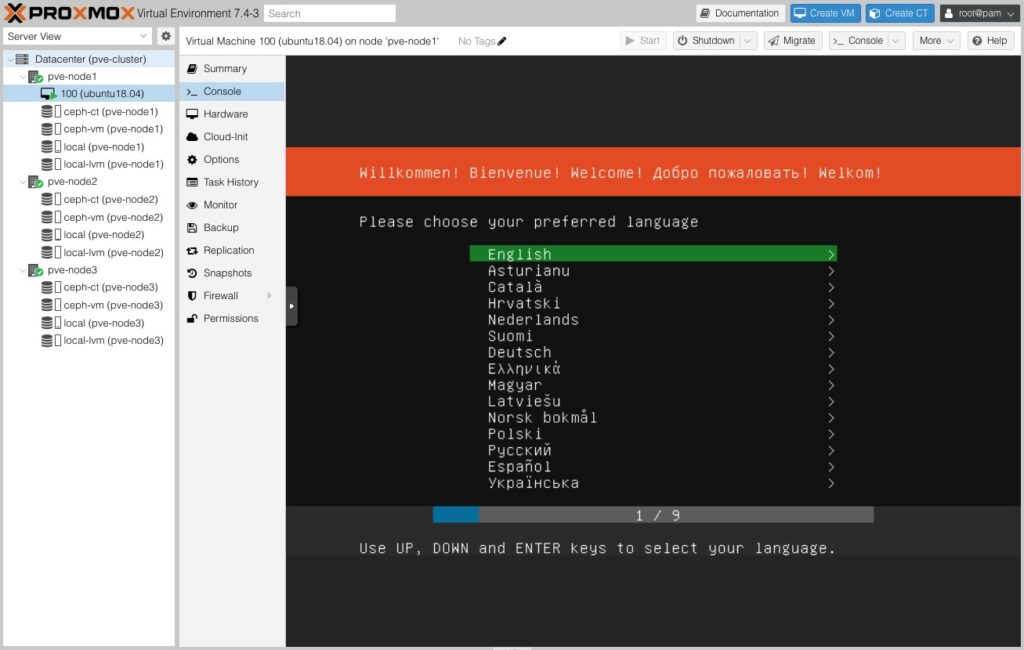Collapse the pve-node3 tree branch
Viewport: 1024px width, 650px height.
[x=23, y=270]
